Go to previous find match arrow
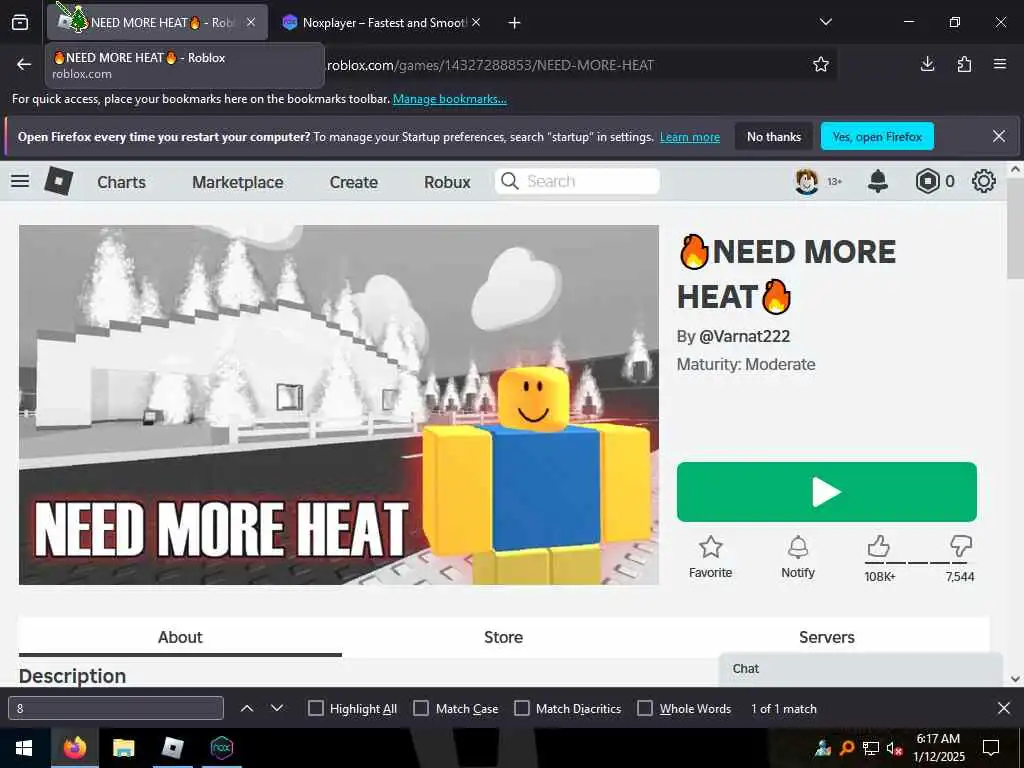Viewport: 1024px width, 768px height. (247, 709)
